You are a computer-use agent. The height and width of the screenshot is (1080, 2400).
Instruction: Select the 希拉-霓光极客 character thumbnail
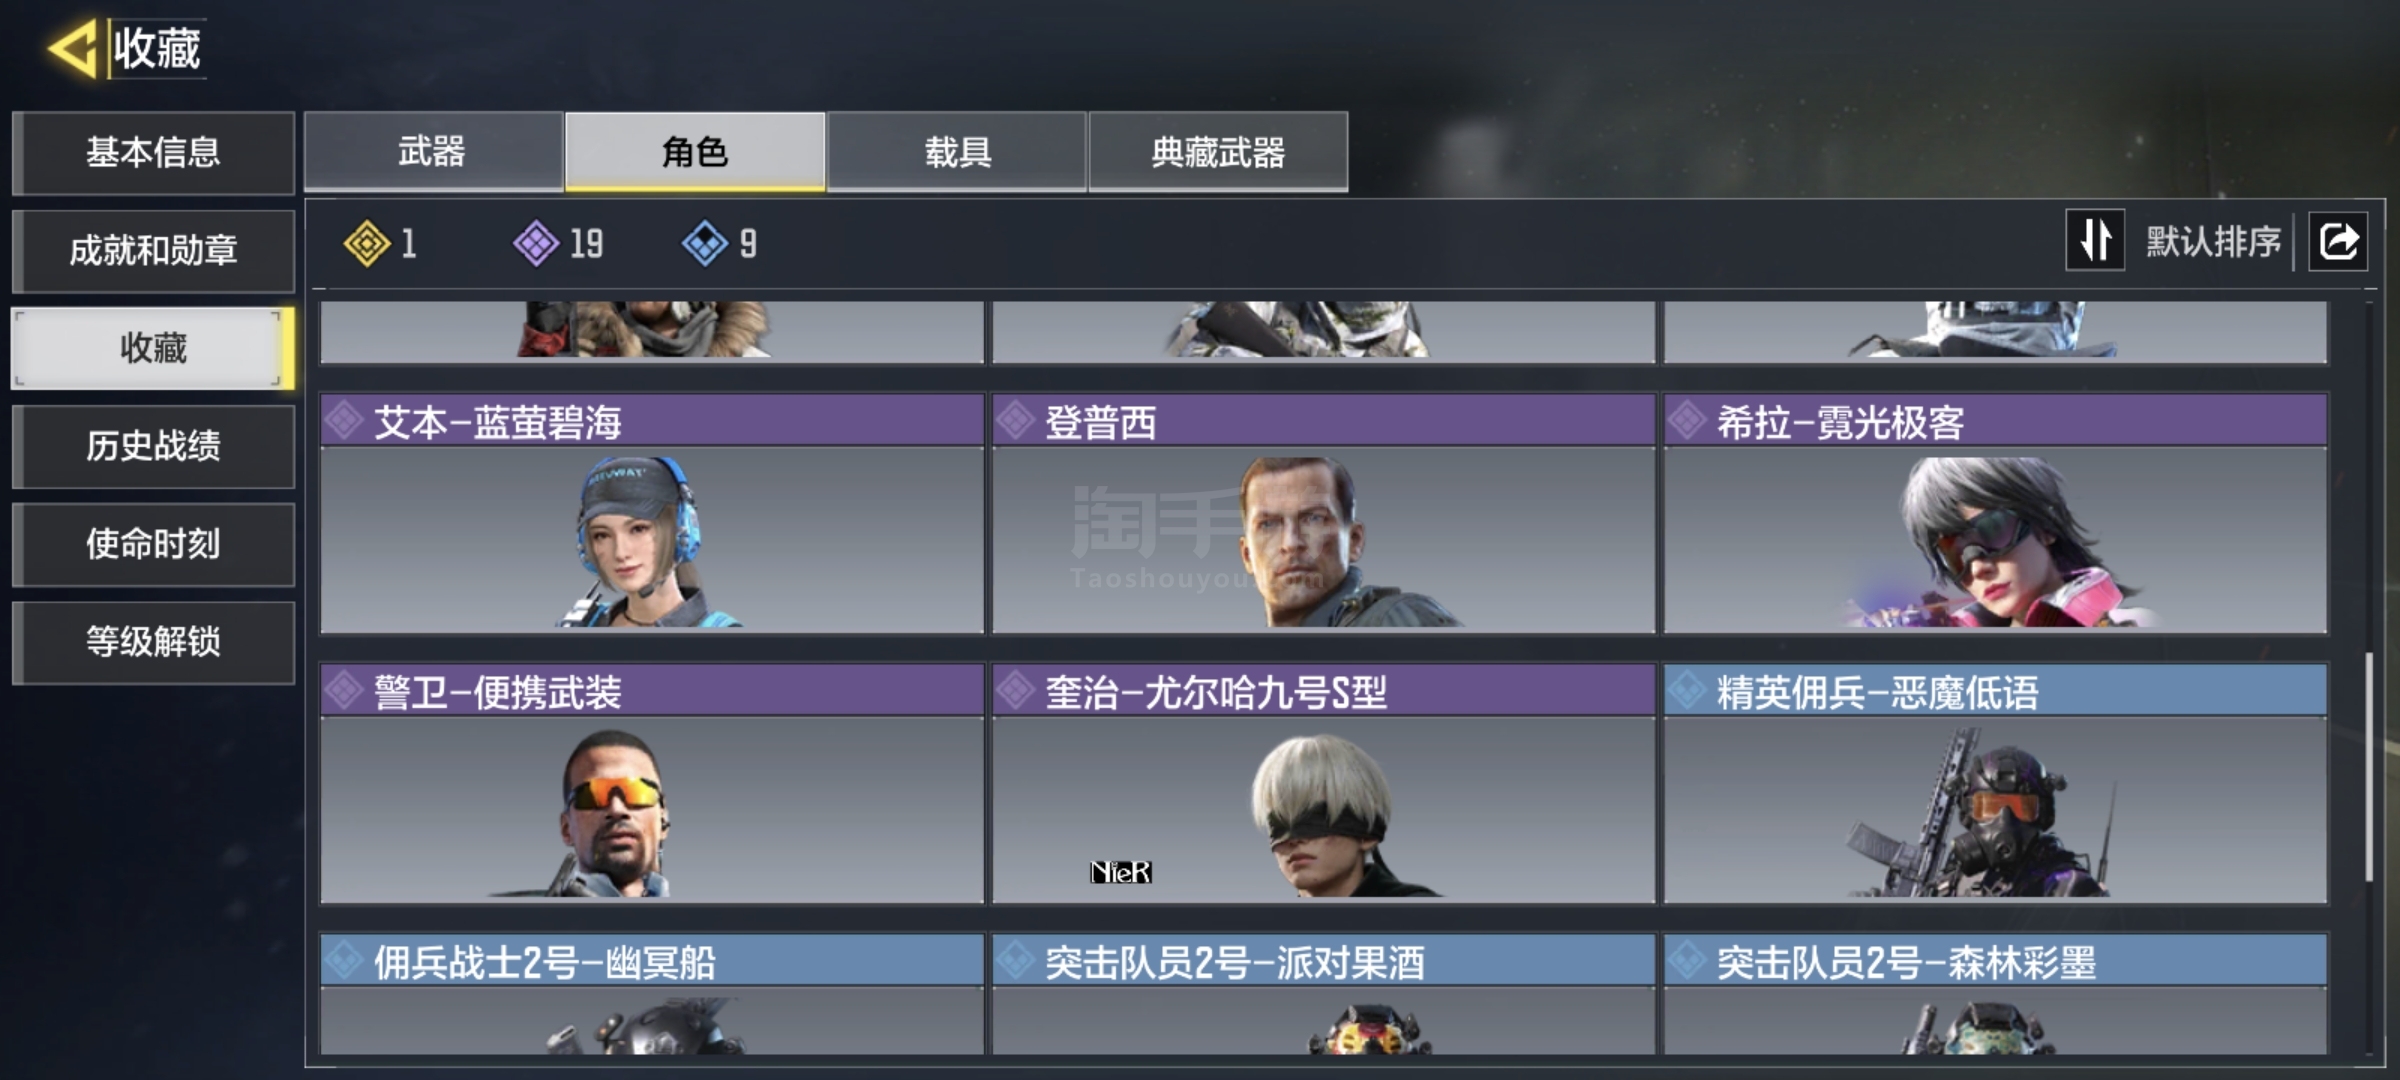1996,540
